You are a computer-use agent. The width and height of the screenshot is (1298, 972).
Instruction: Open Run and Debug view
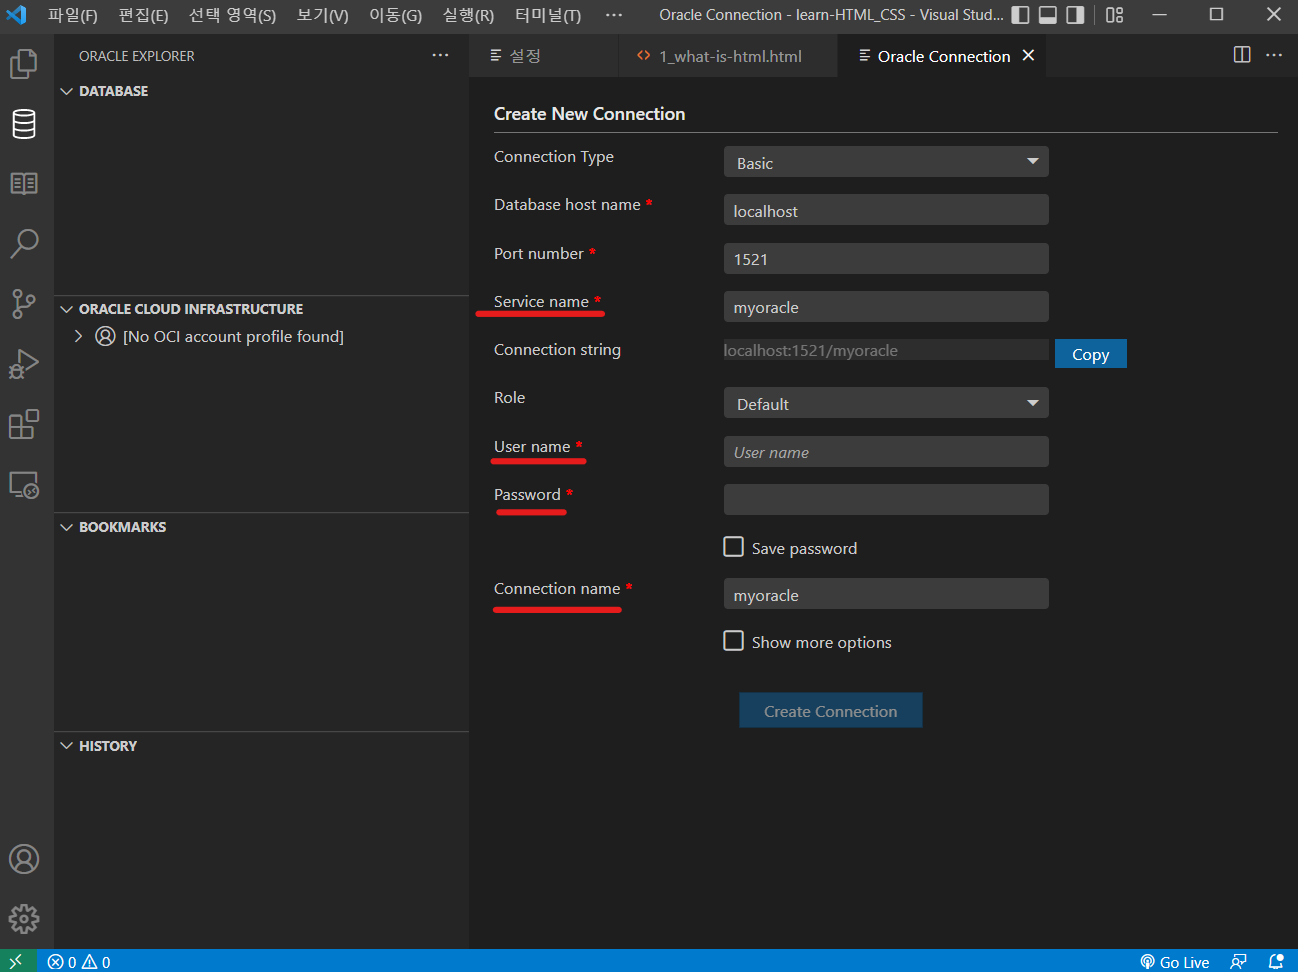pyautogui.click(x=24, y=364)
